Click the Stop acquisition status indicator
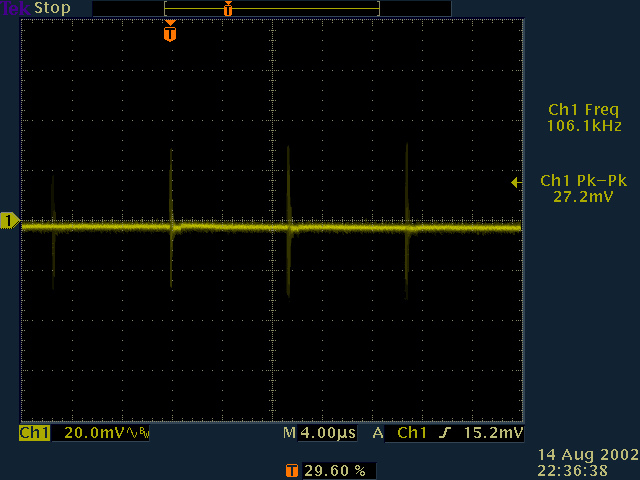 [x=52, y=8]
